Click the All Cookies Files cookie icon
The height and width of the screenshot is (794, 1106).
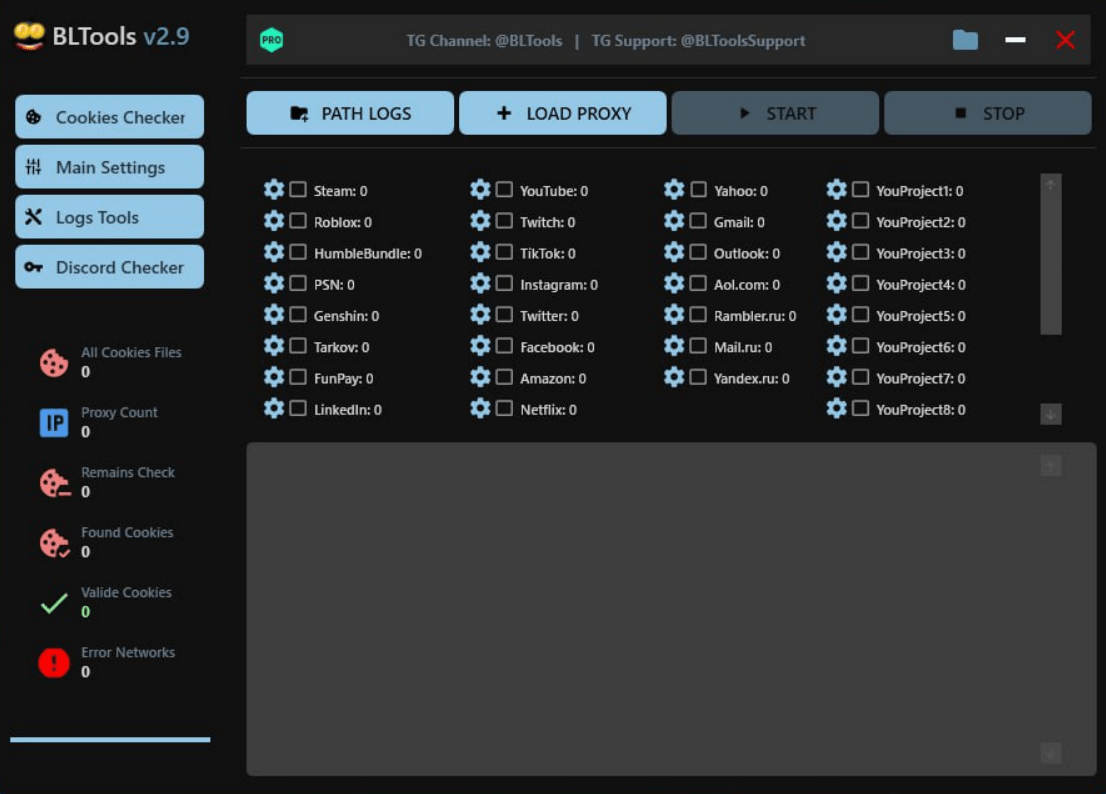tap(54, 362)
